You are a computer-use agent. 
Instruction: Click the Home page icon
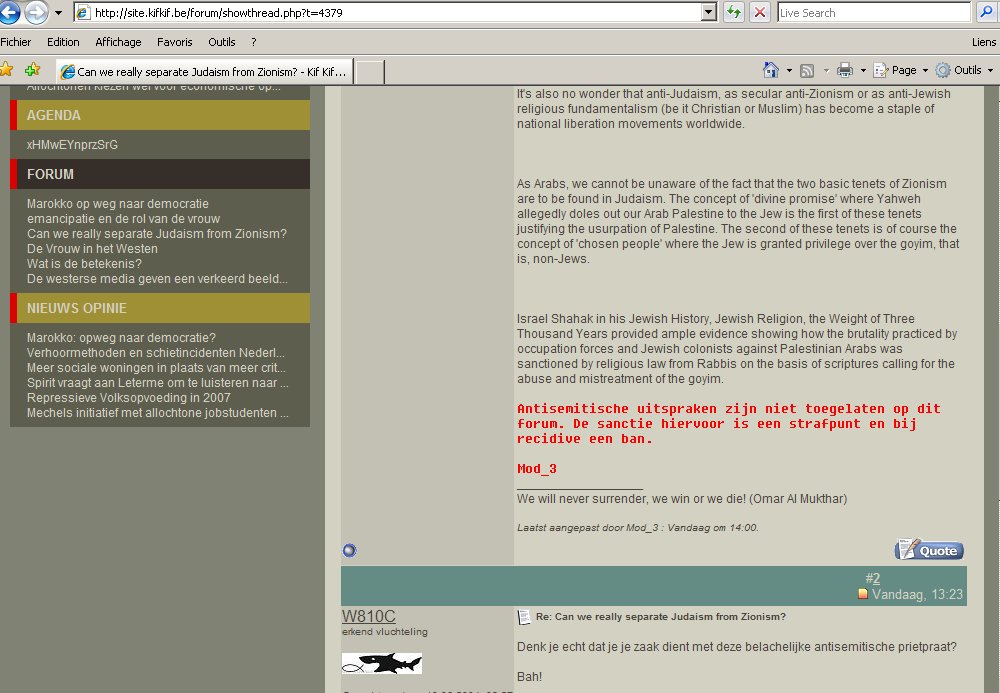click(x=770, y=70)
